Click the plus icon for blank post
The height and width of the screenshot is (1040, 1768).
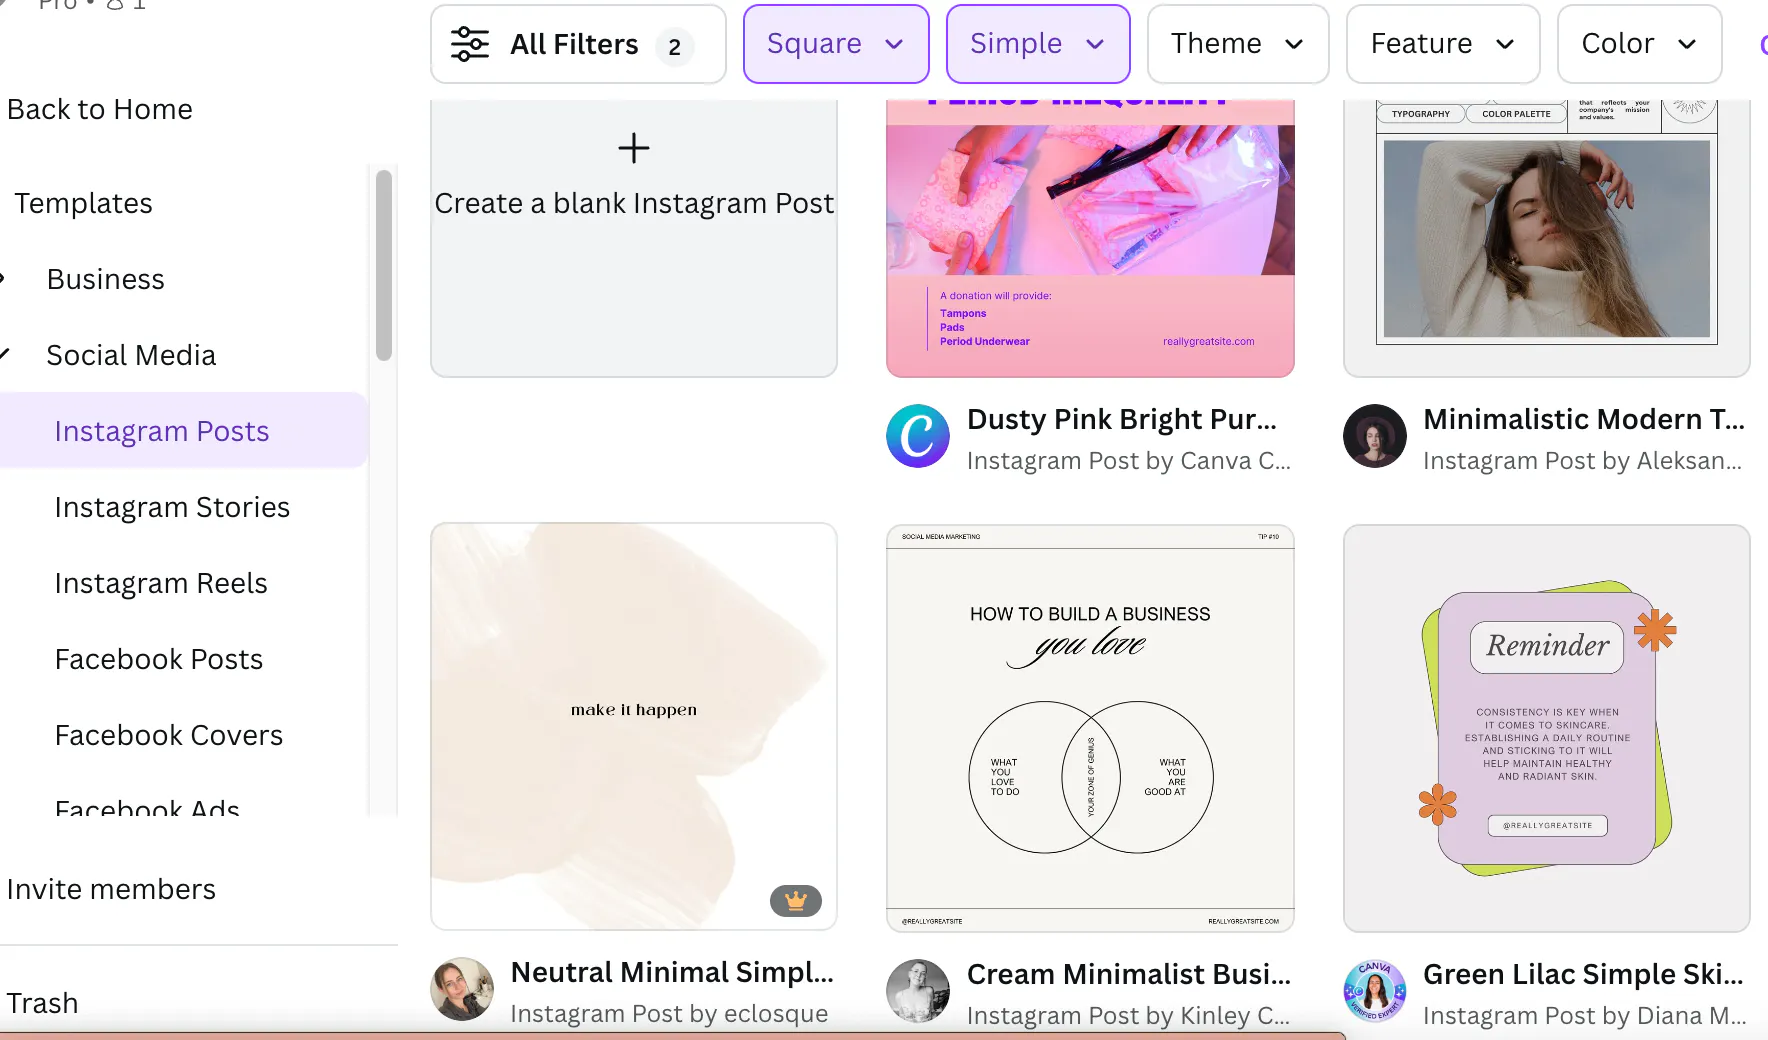[x=633, y=148]
